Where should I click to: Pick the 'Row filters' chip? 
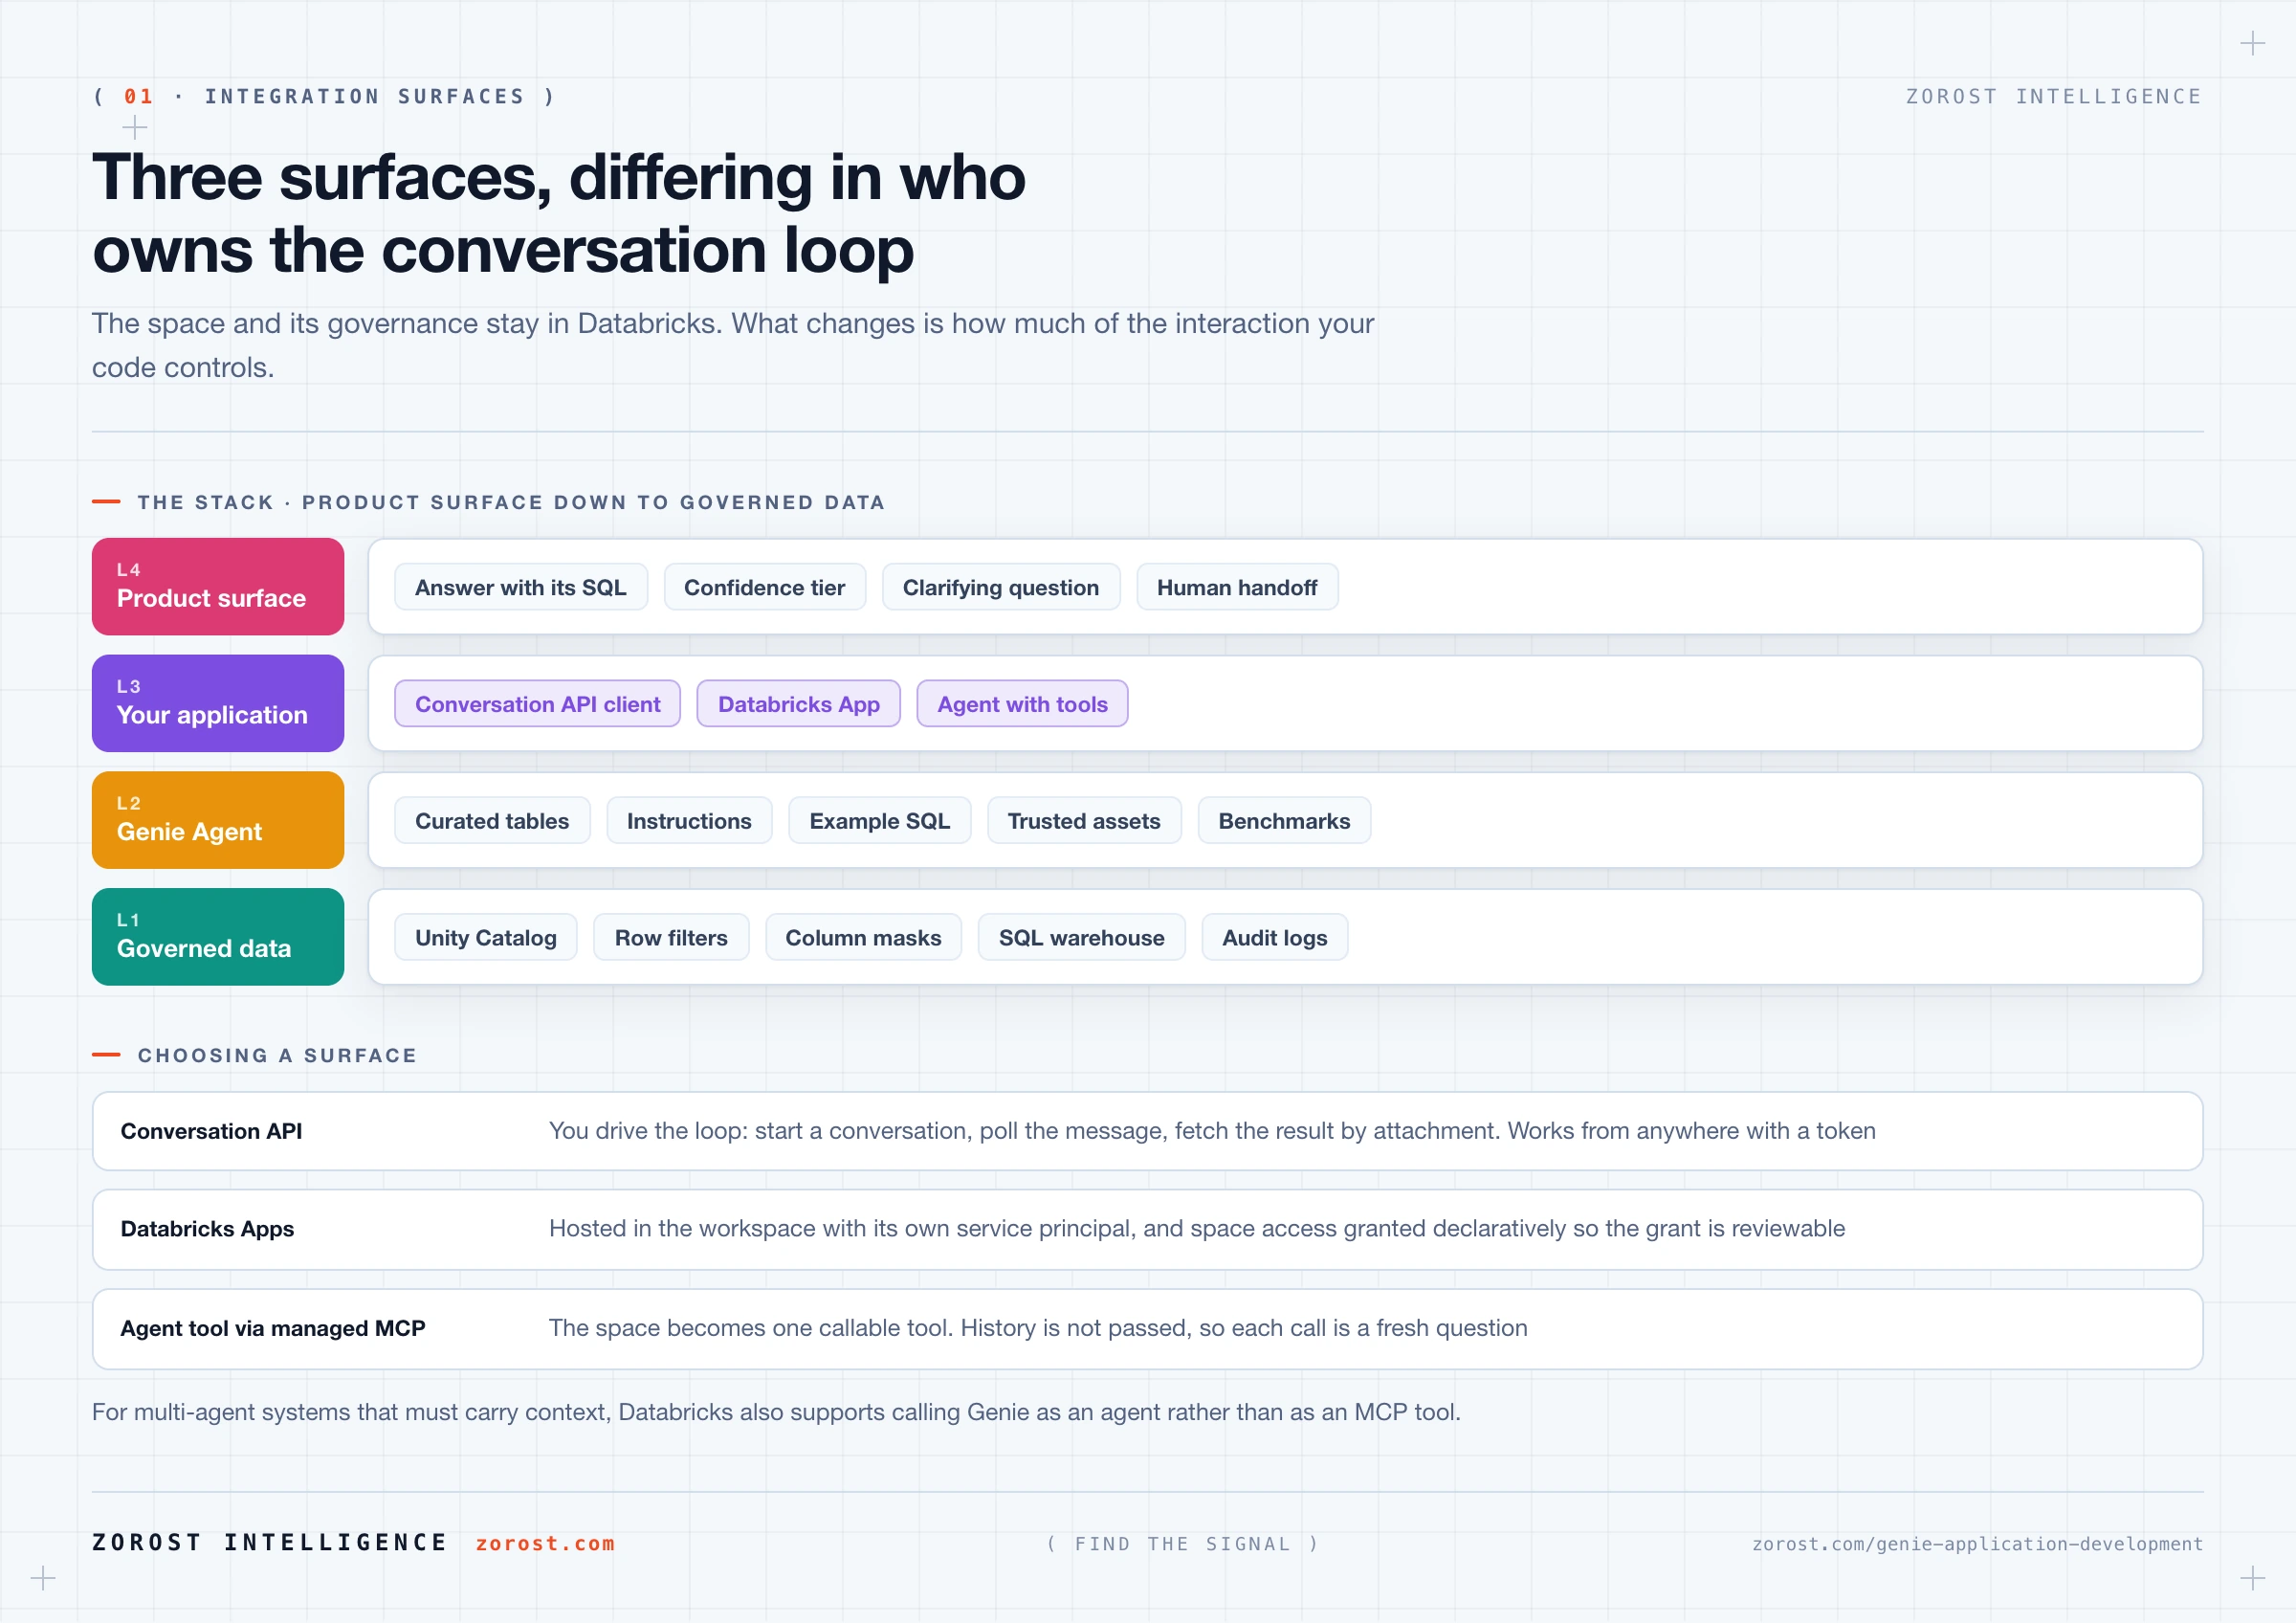[x=671, y=938]
